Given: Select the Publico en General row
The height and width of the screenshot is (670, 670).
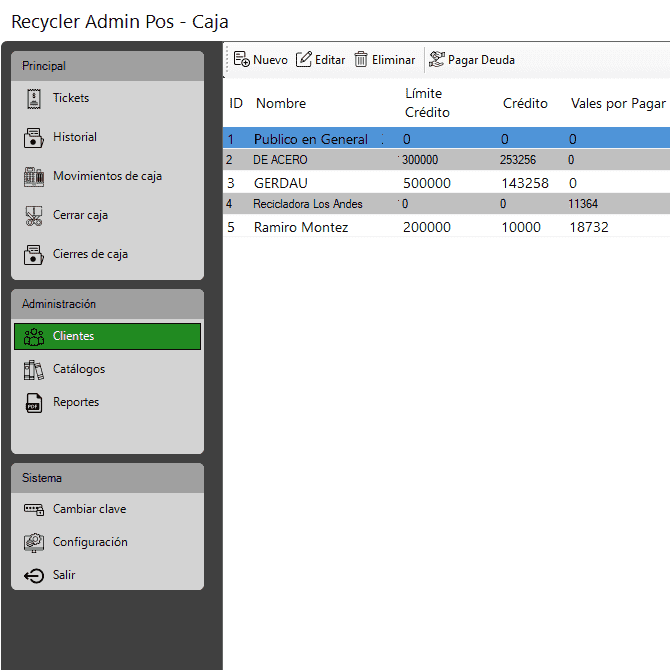Looking at the screenshot, I should pos(447,138).
